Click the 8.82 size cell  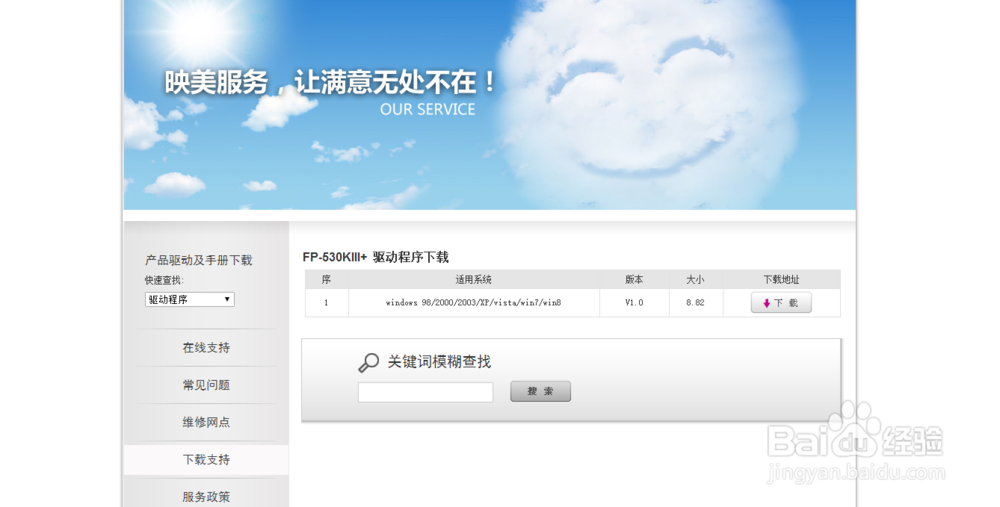[x=695, y=303]
